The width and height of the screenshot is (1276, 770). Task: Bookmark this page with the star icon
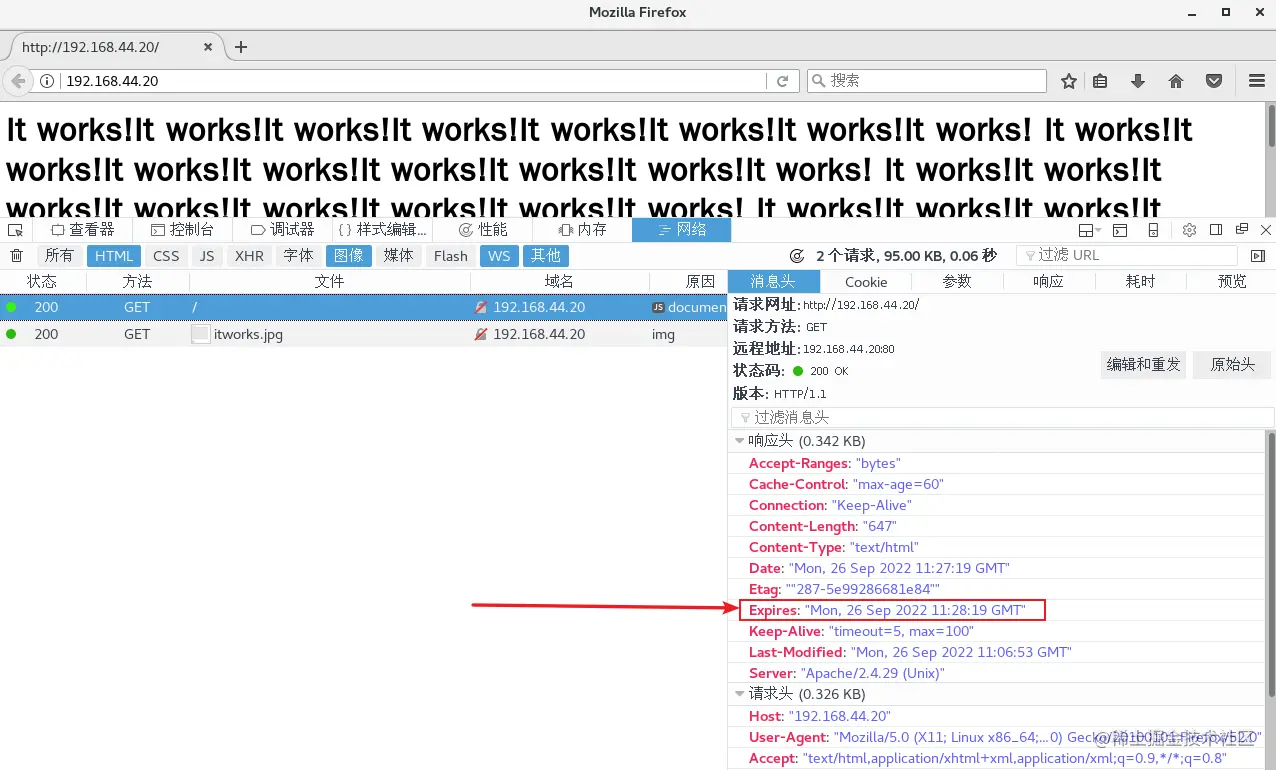(1069, 81)
